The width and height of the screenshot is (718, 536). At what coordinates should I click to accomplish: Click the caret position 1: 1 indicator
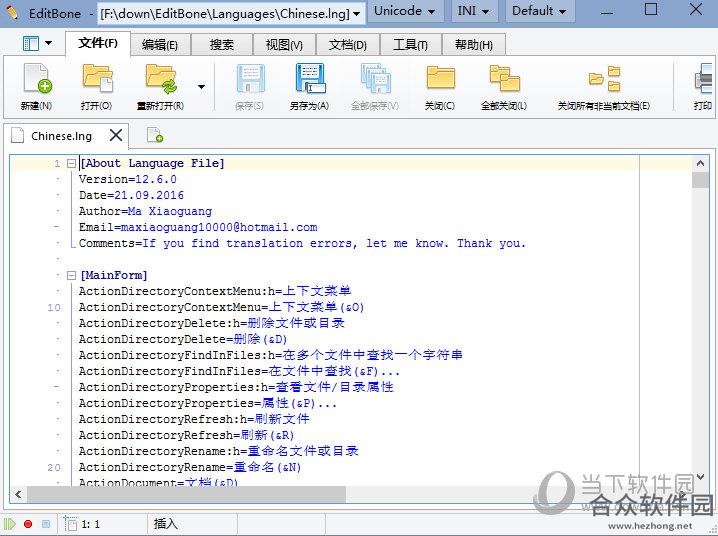pyautogui.click(x=91, y=524)
